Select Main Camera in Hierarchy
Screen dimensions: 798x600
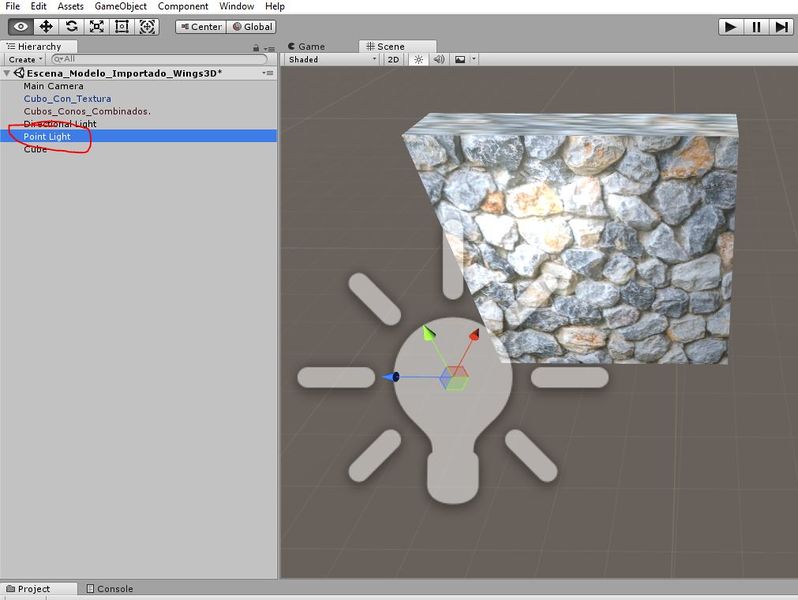pyautogui.click(x=138, y=86)
